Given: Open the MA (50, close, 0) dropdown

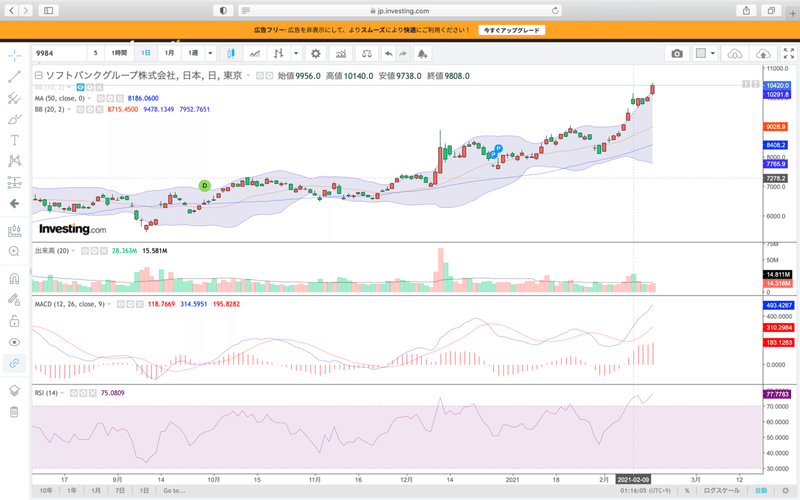Looking at the screenshot, I should [x=90, y=98].
